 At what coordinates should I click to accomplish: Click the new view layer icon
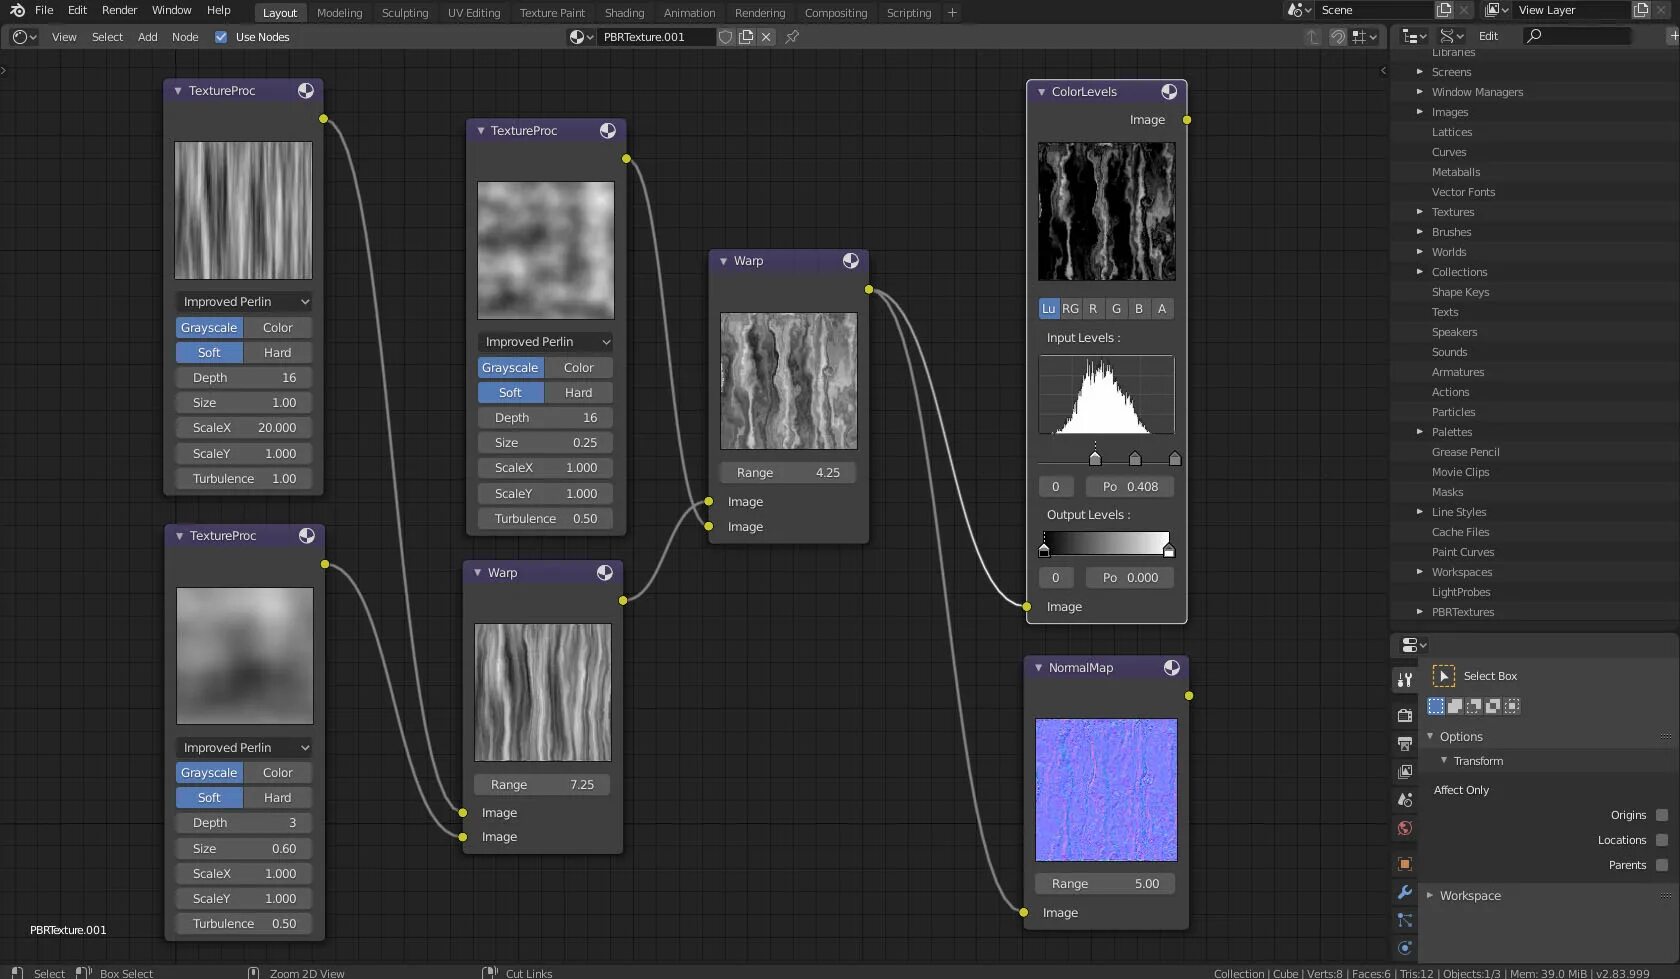[1641, 10]
